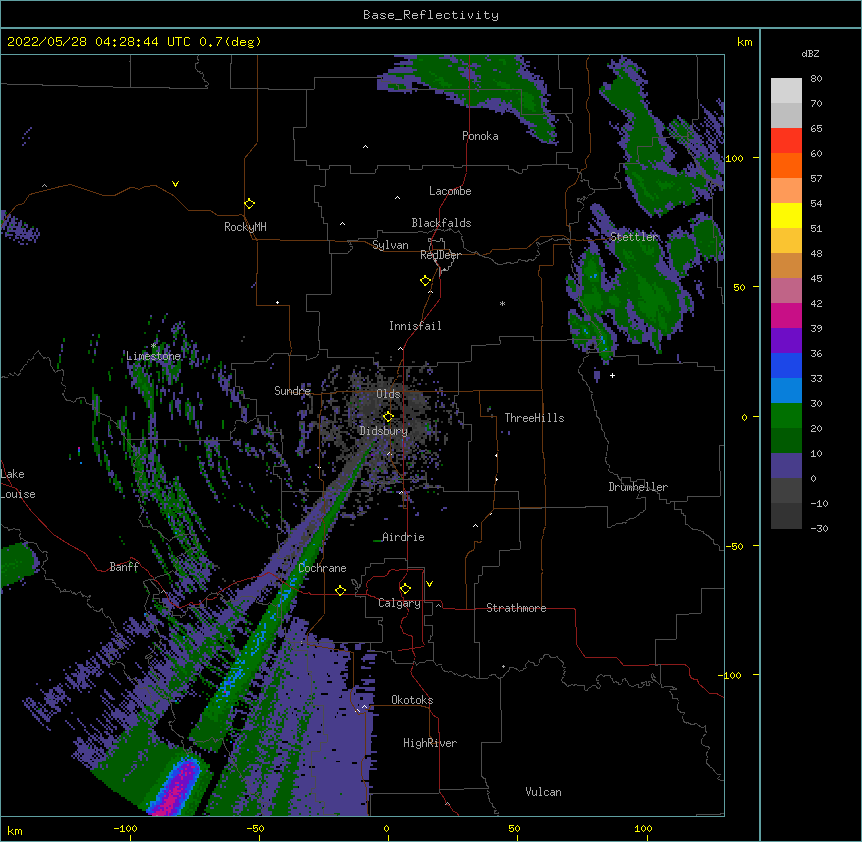Screen dimensions: 862x842
Task: Click the km unit label beside the timestamp
Action: 744,42
